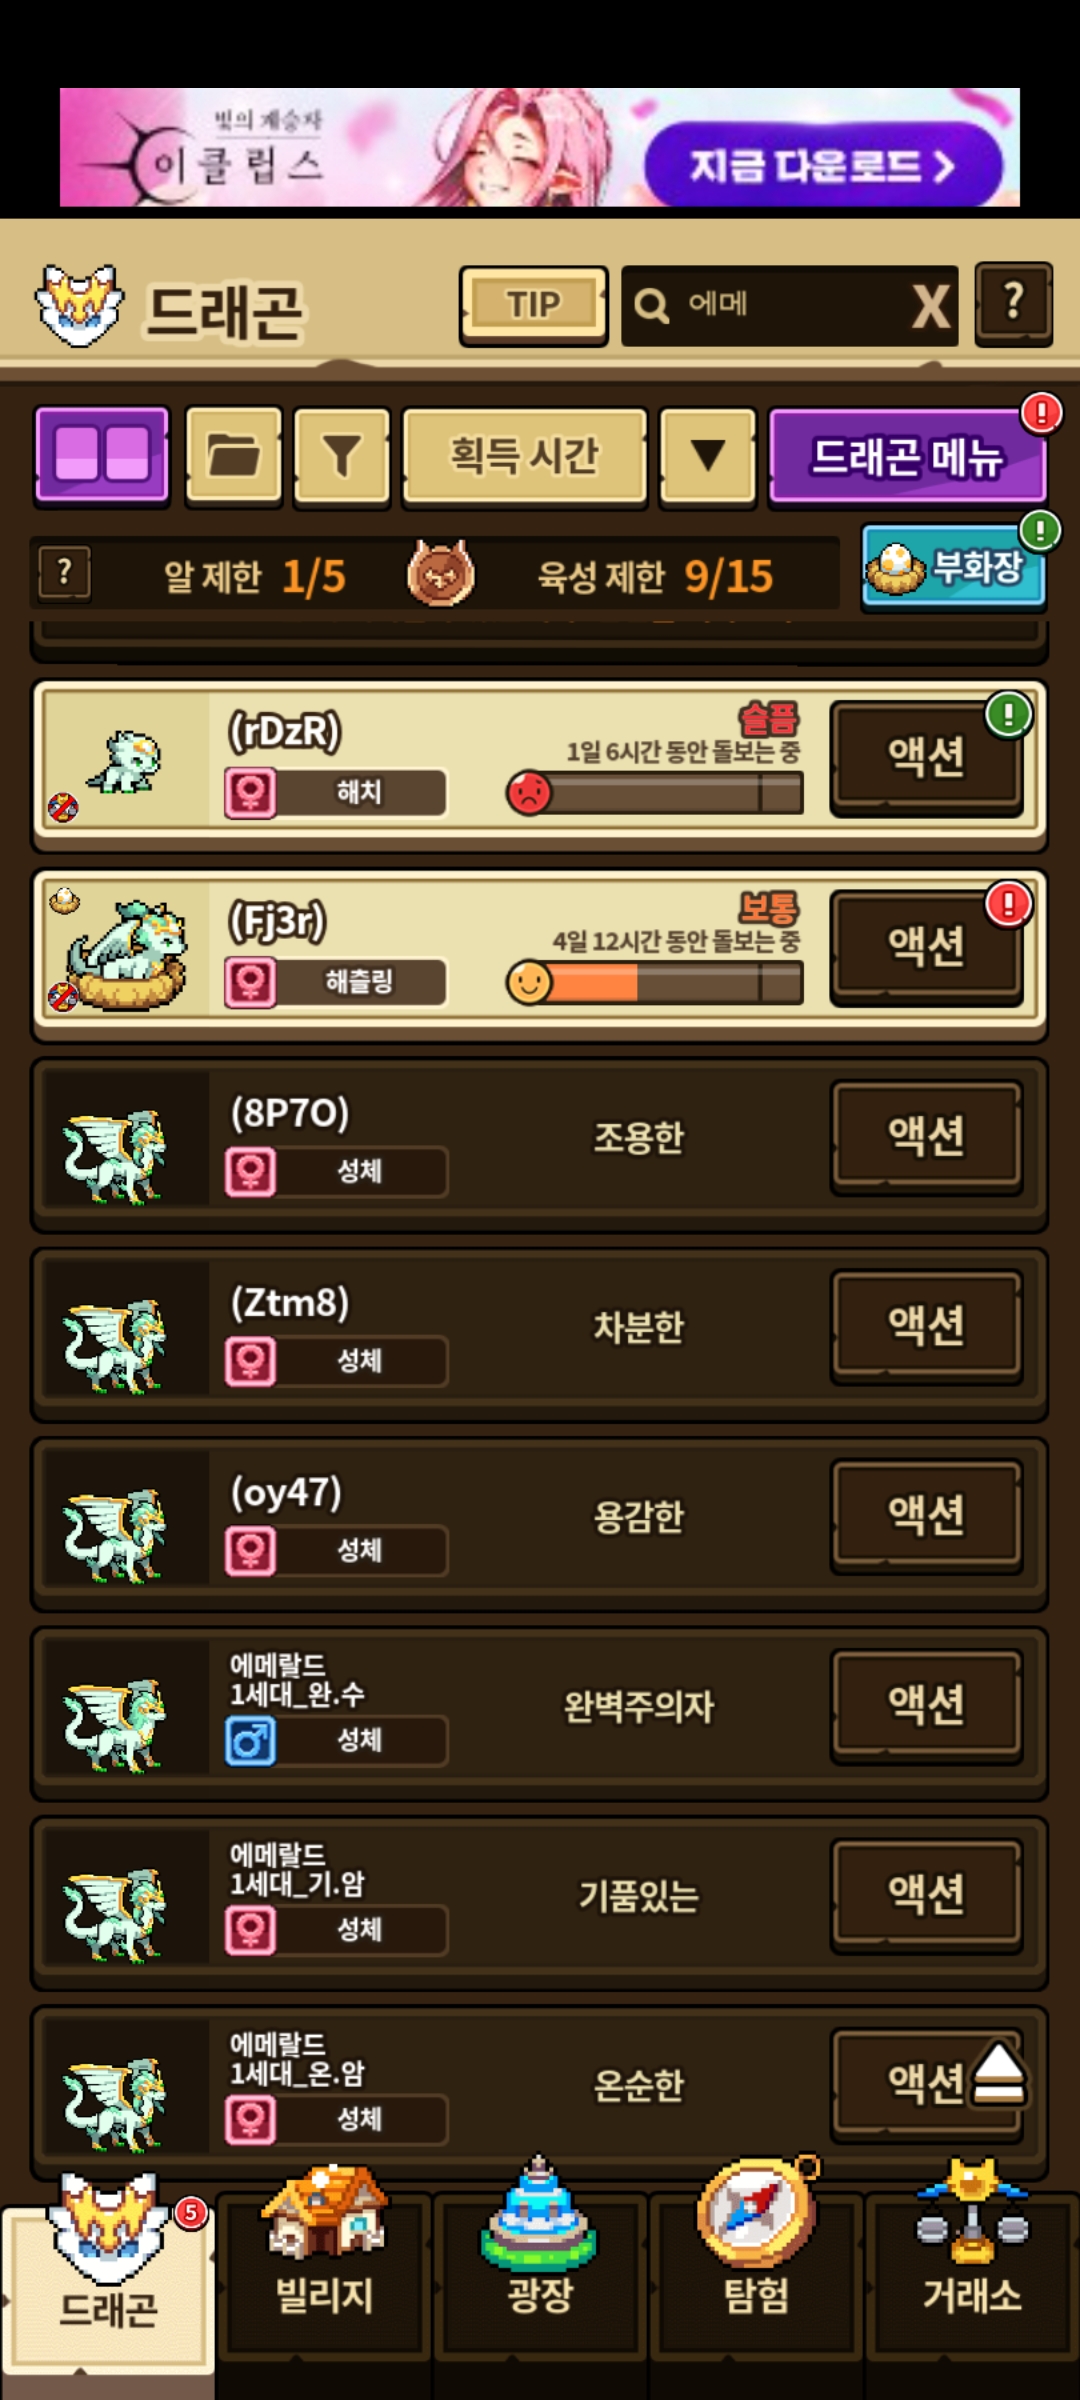Open the funnel filter icon
The height and width of the screenshot is (2400, 1080).
(341, 456)
